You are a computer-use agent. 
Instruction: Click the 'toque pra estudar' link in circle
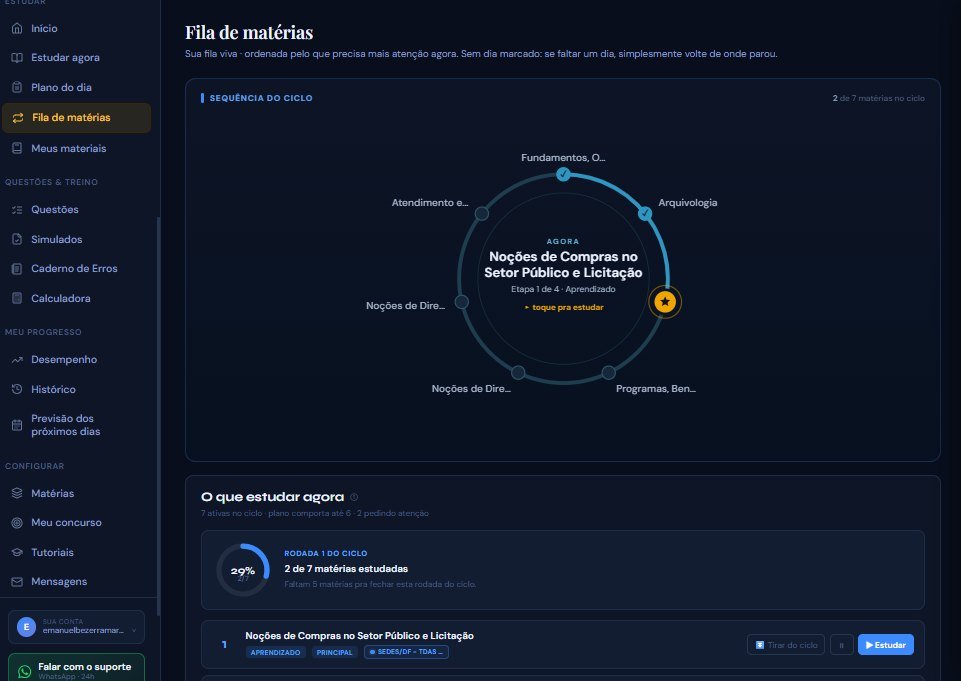coord(564,307)
